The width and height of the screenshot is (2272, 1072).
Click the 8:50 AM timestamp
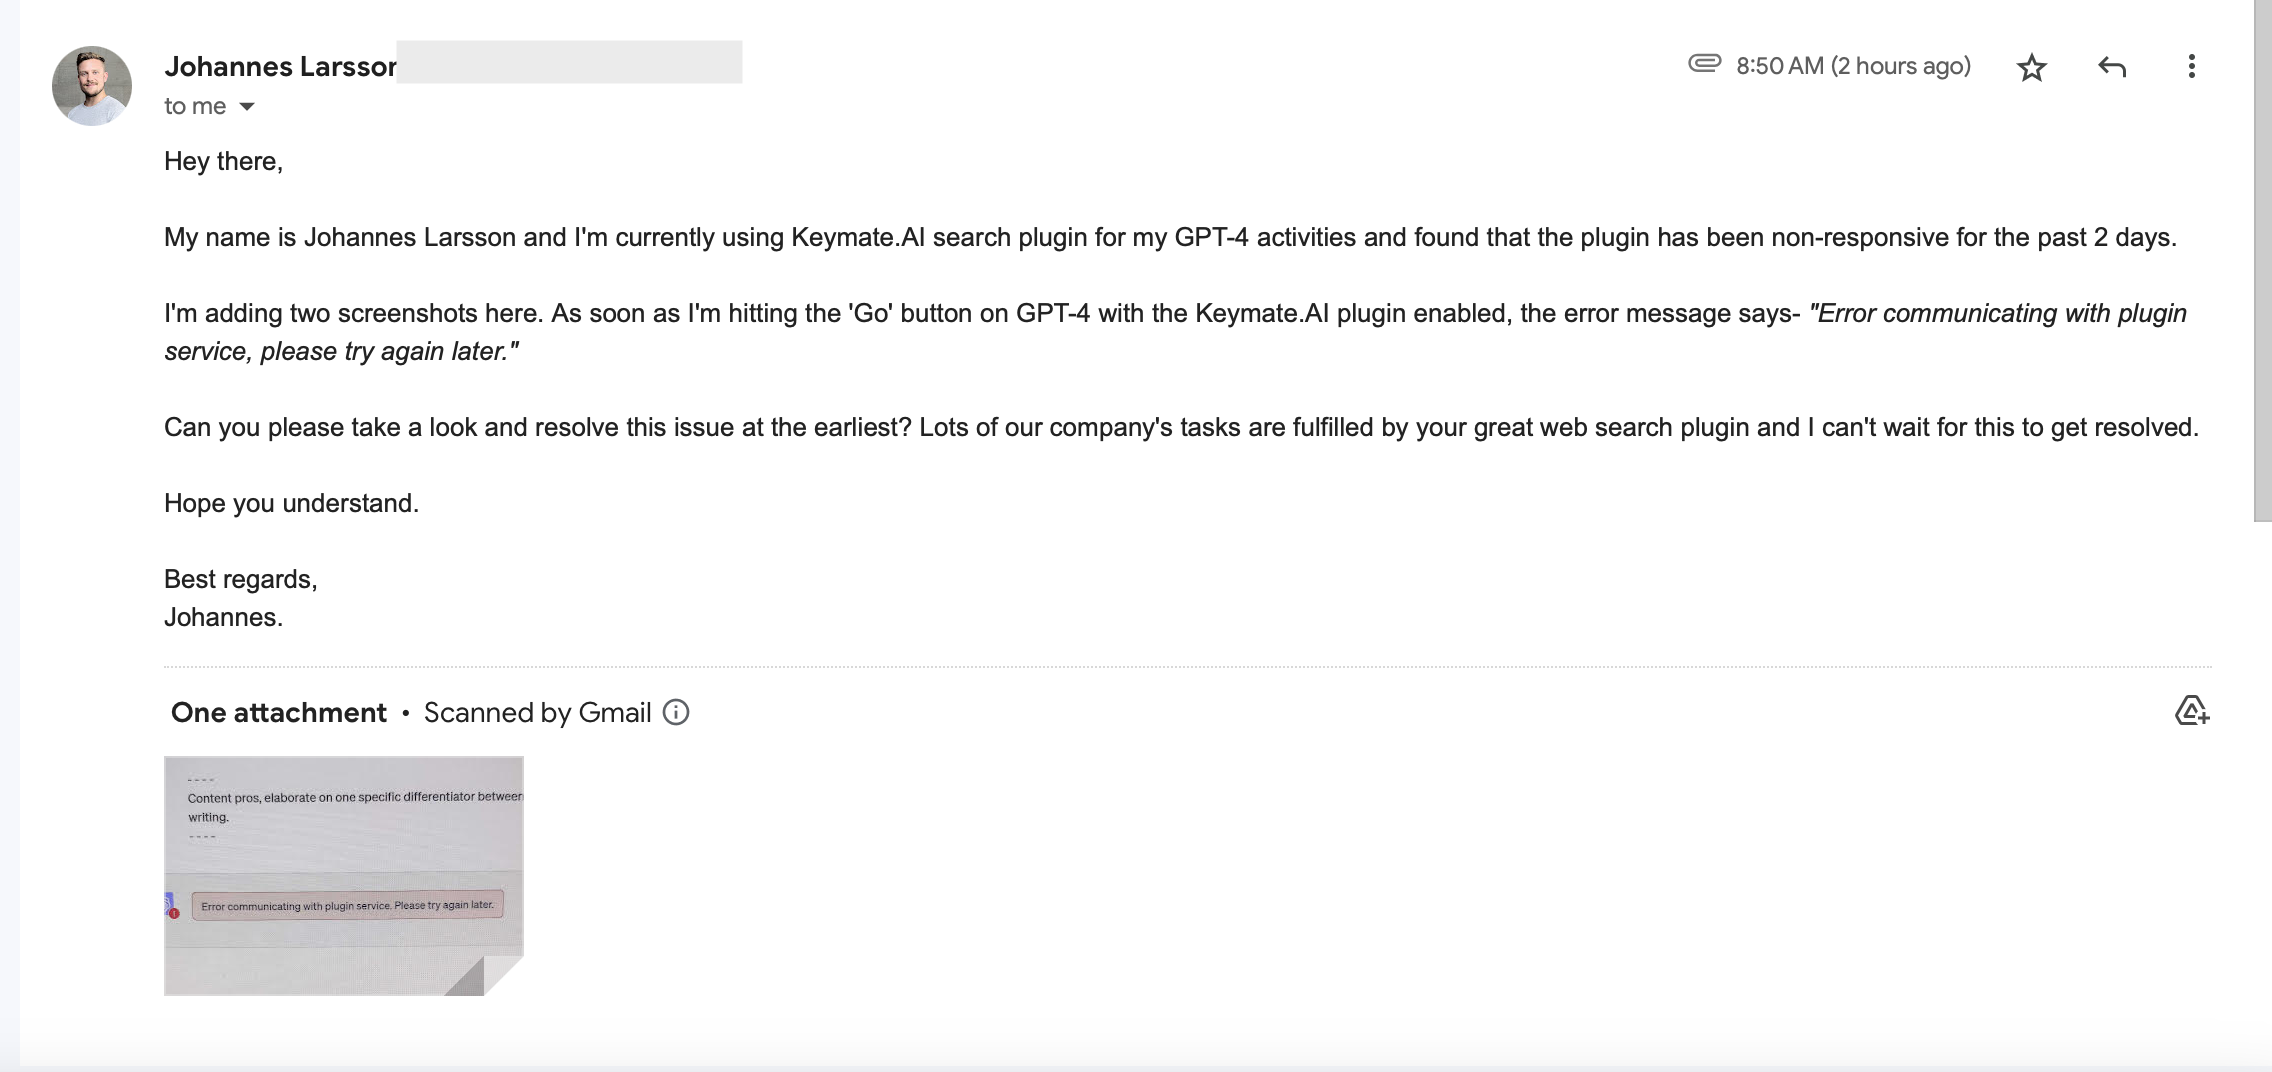1853,66
